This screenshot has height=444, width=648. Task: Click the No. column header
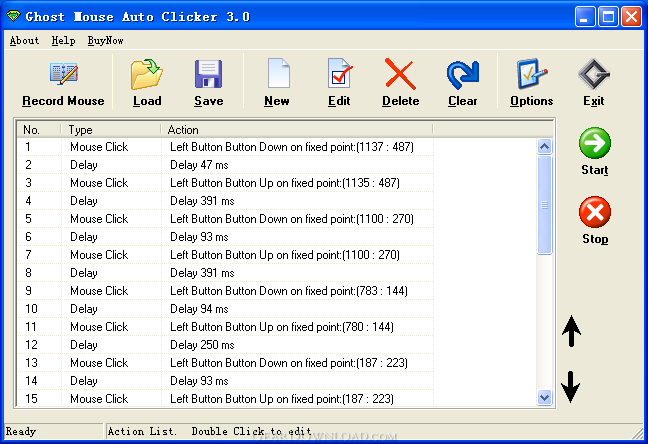39,130
